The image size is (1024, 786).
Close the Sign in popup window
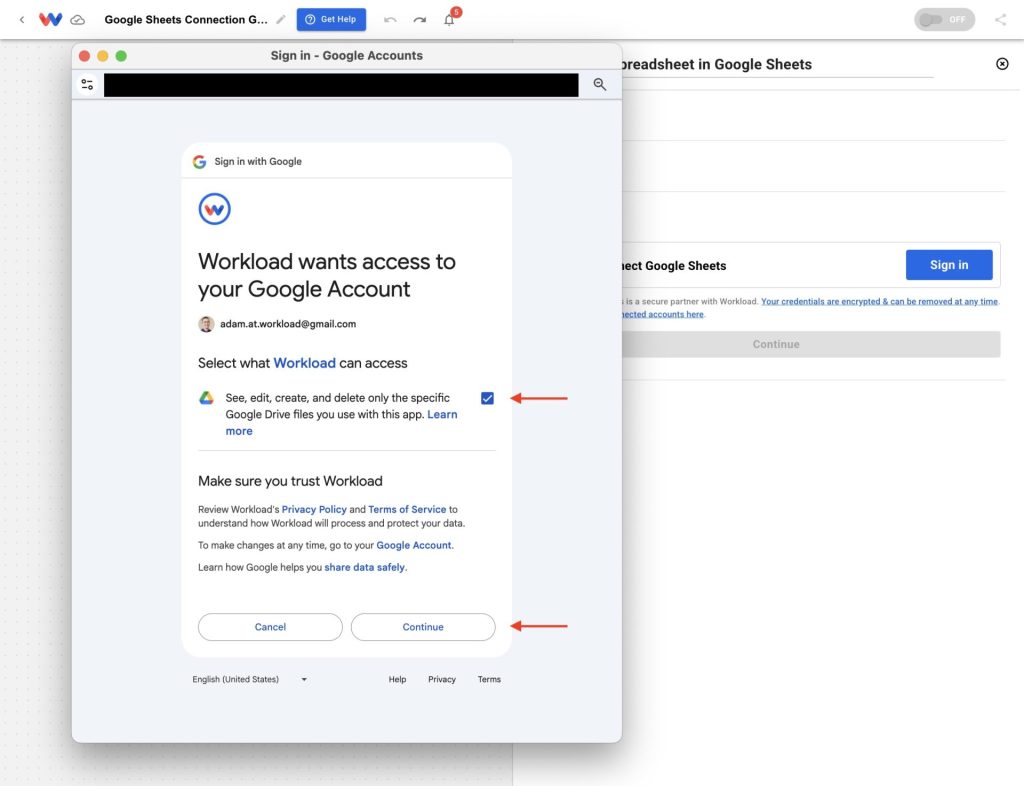click(84, 56)
